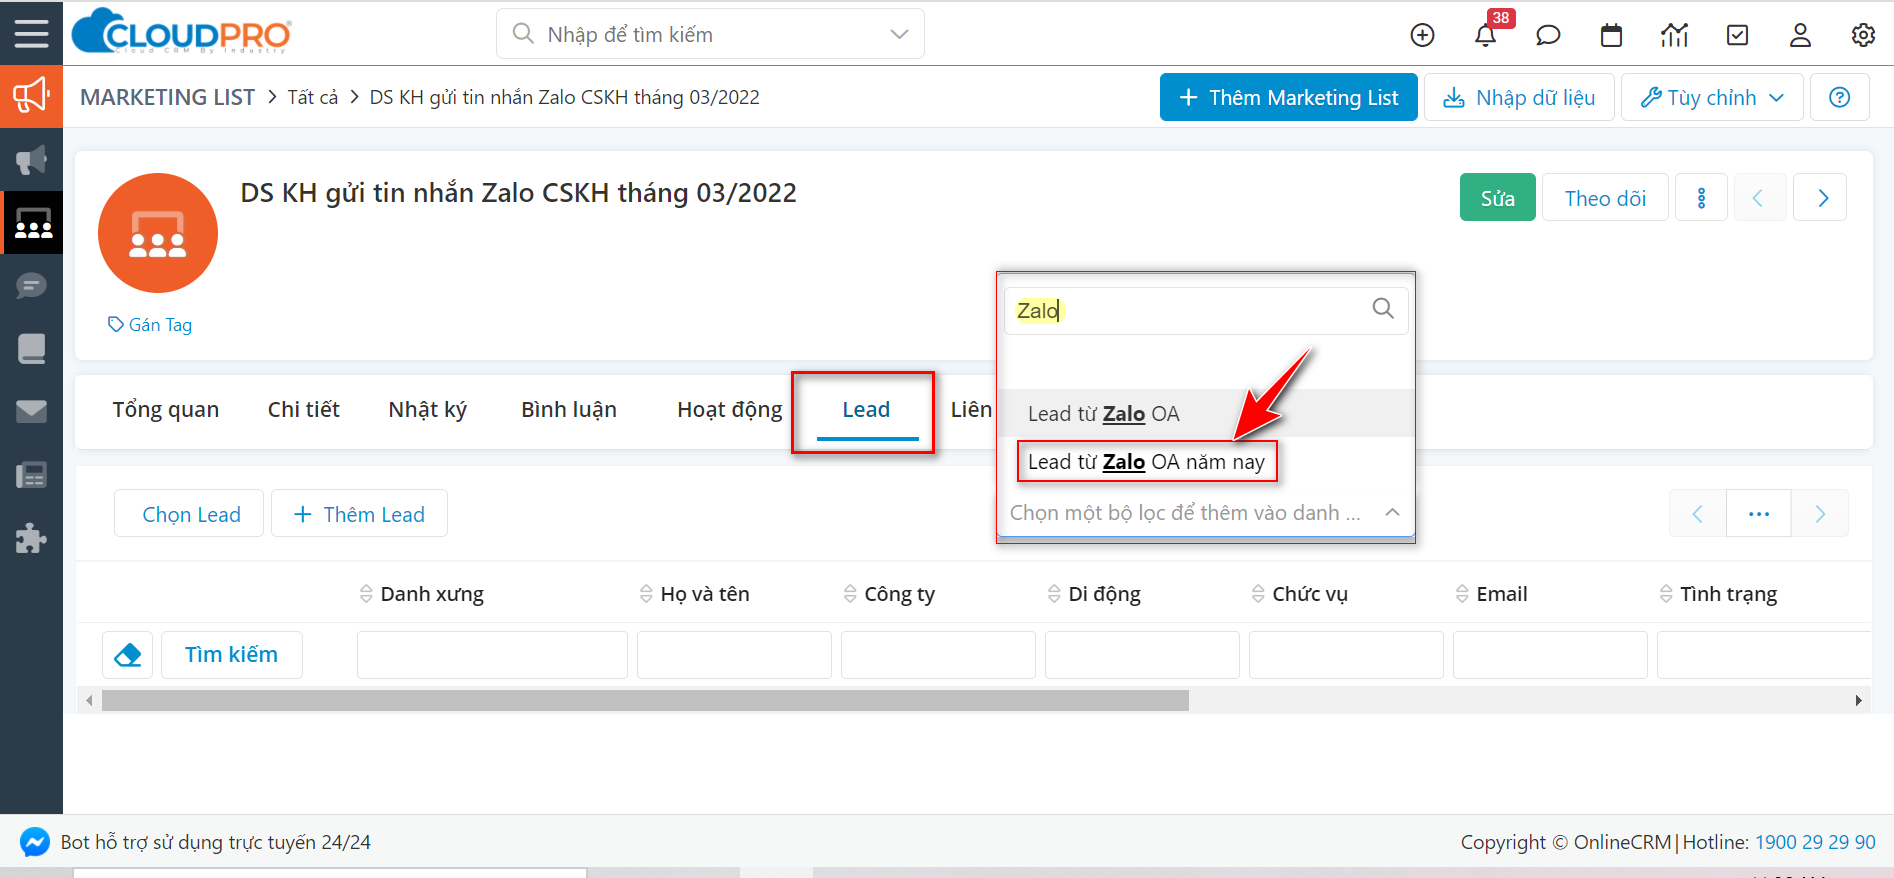Click search magnifier in filter dropdown
This screenshot has width=1894, height=878.
(x=1383, y=309)
